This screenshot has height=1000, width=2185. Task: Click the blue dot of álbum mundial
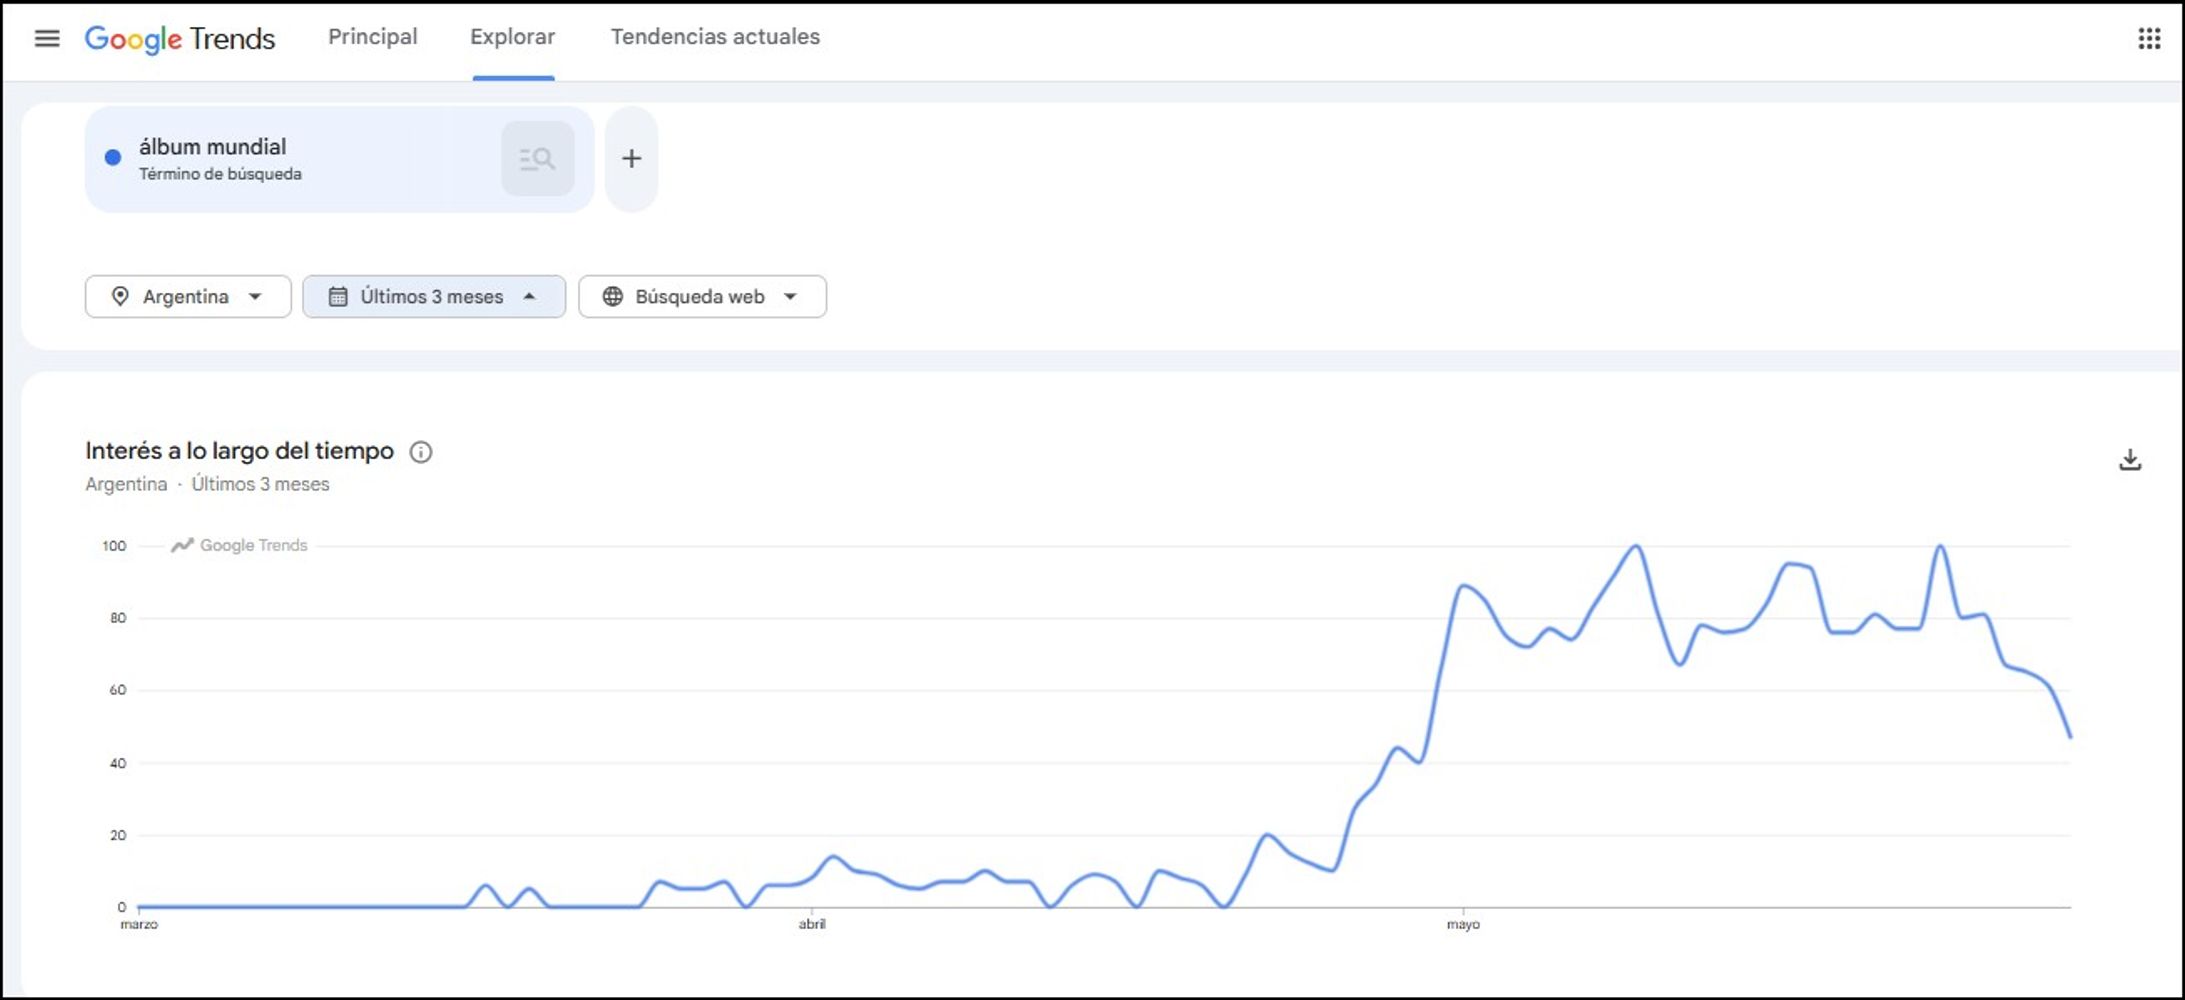click(113, 157)
